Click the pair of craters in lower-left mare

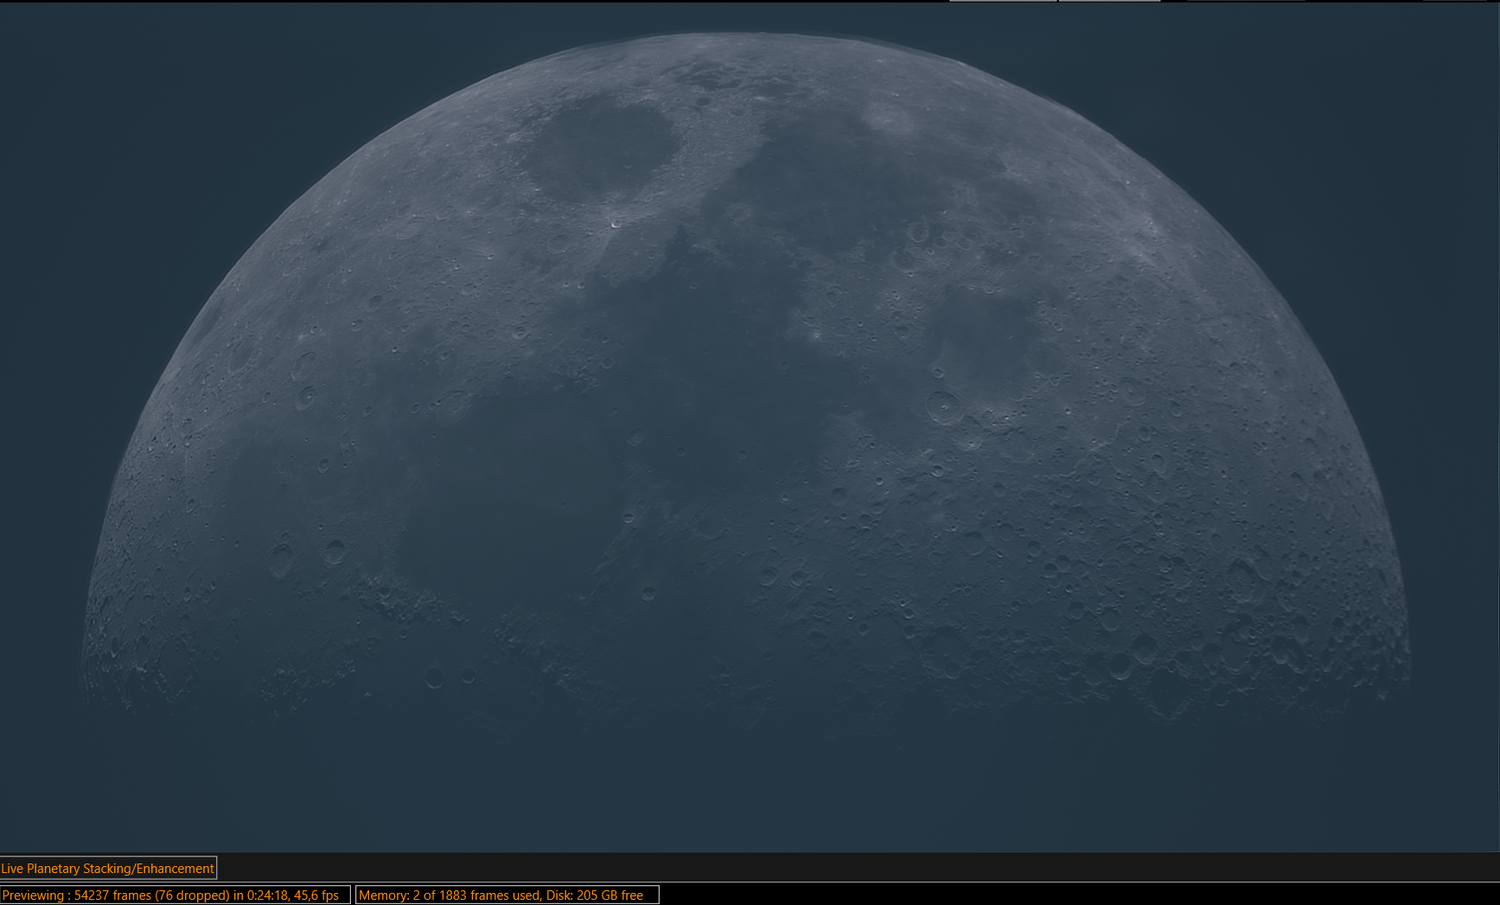(x=307, y=555)
